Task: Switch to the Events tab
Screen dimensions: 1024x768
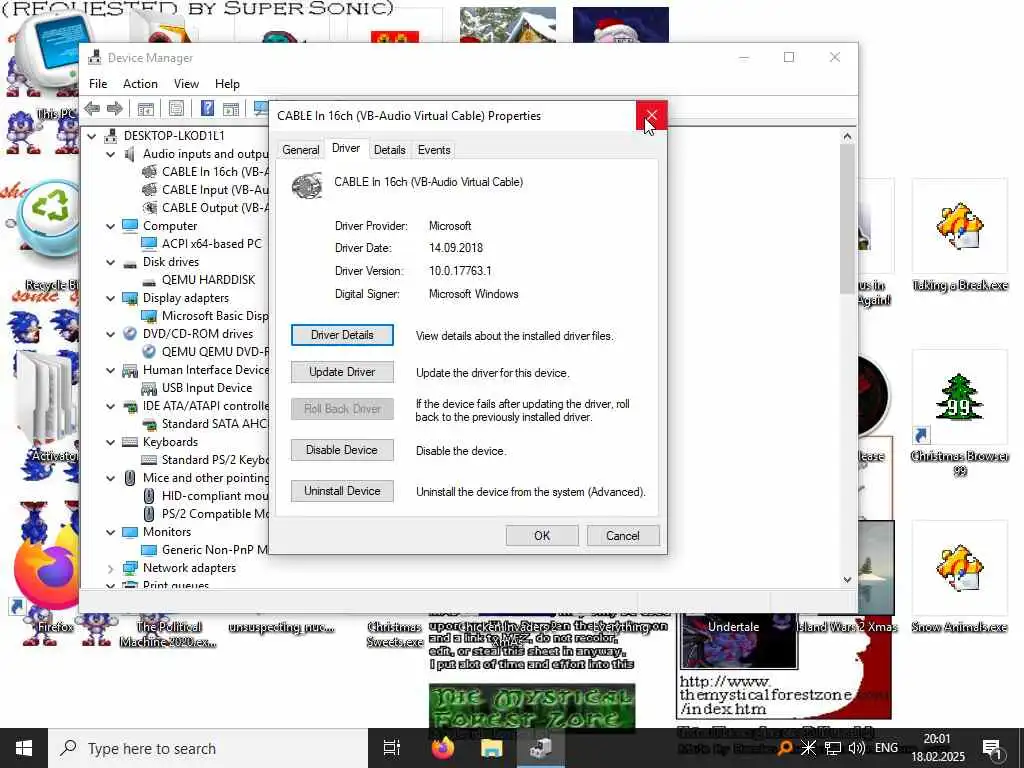Action: point(434,150)
